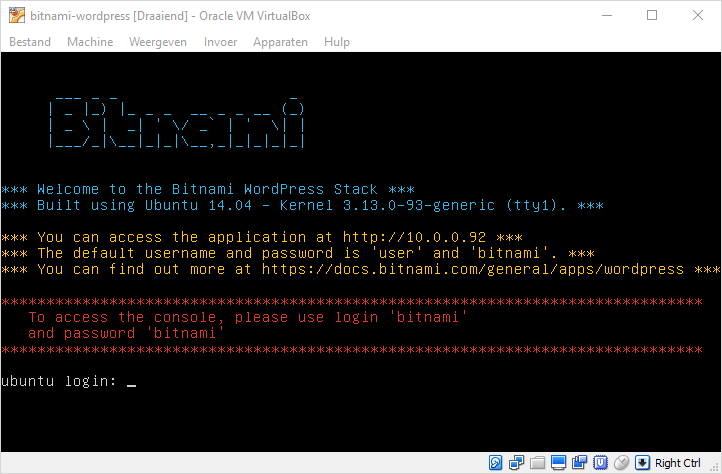Open the Hulp menu
Image resolution: width=722 pixels, height=474 pixels.
(x=337, y=42)
